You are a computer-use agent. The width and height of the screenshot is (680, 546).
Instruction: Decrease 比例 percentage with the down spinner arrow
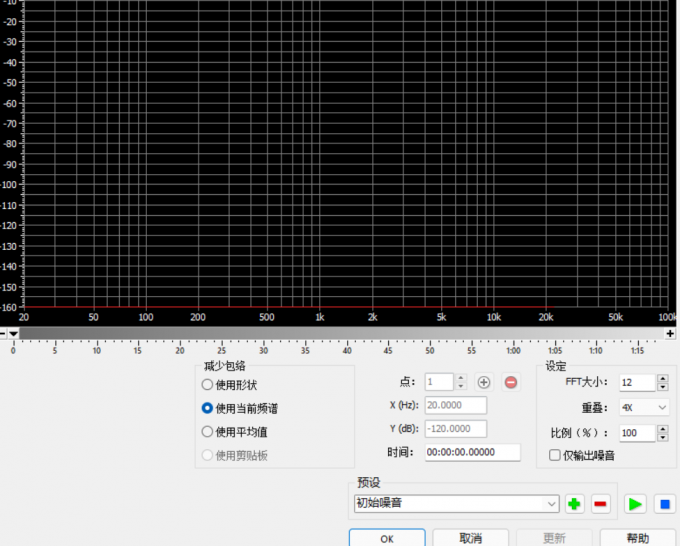click(663, 438)
